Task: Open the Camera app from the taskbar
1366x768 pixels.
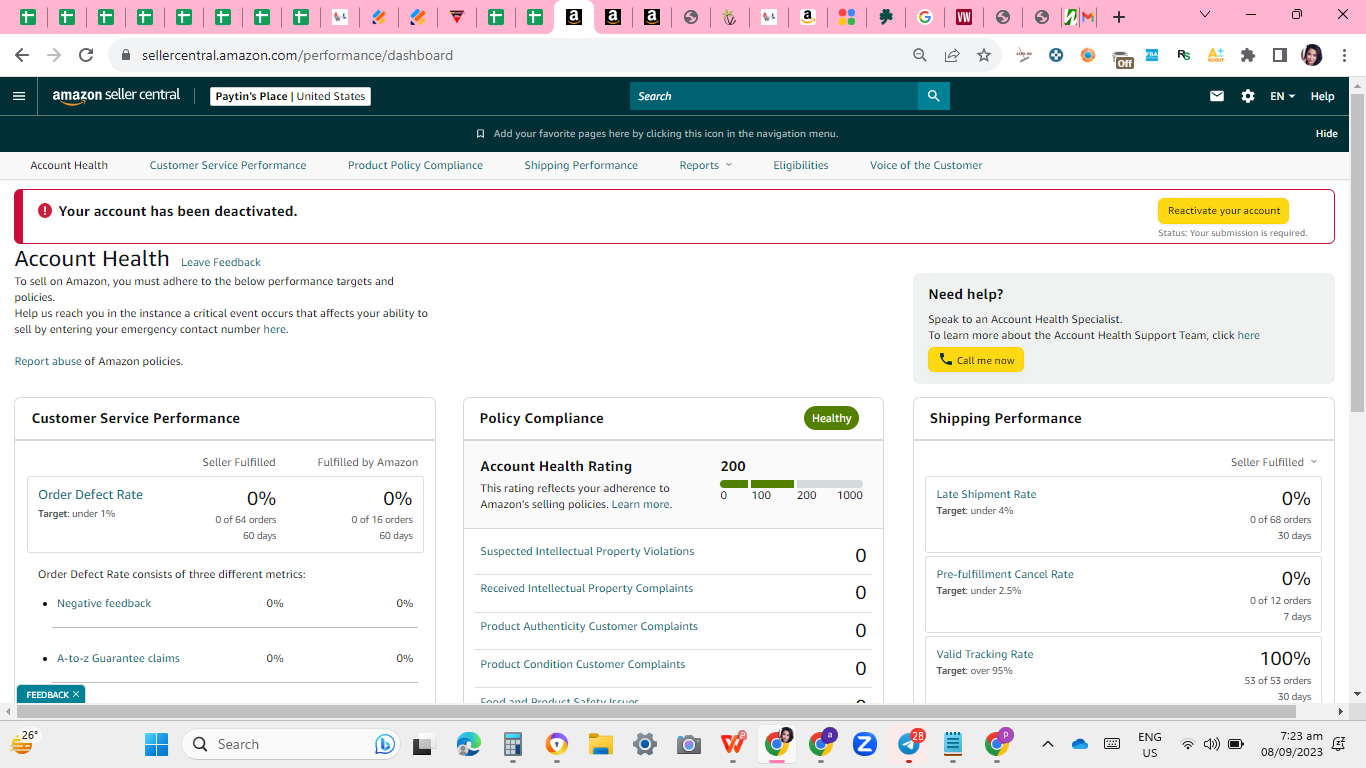Action: click(x=688, y=744)
